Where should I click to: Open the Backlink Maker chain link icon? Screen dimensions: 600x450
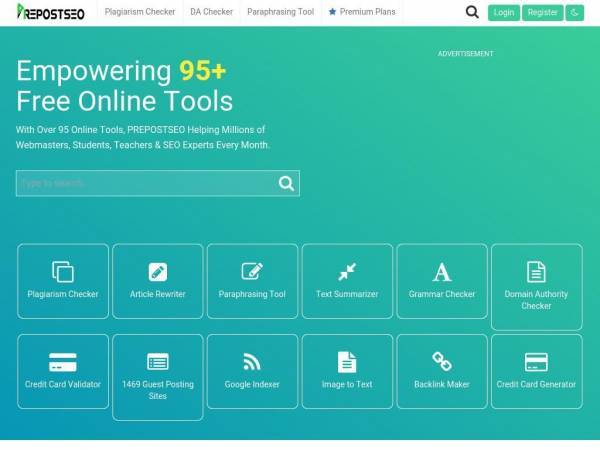(x=442, y=362)
